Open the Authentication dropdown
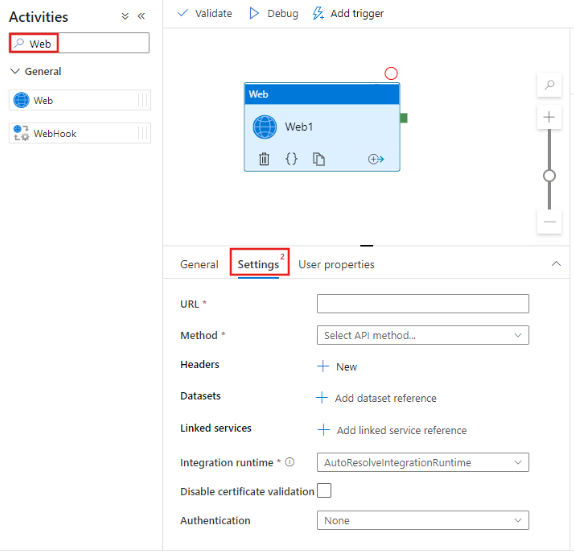 click(423, 520)
